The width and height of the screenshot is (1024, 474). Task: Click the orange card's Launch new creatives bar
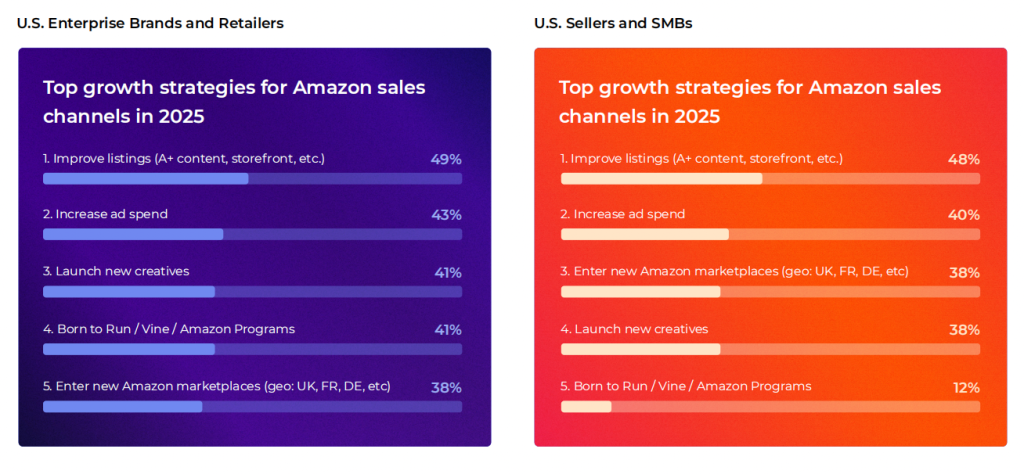click(770, 349)
